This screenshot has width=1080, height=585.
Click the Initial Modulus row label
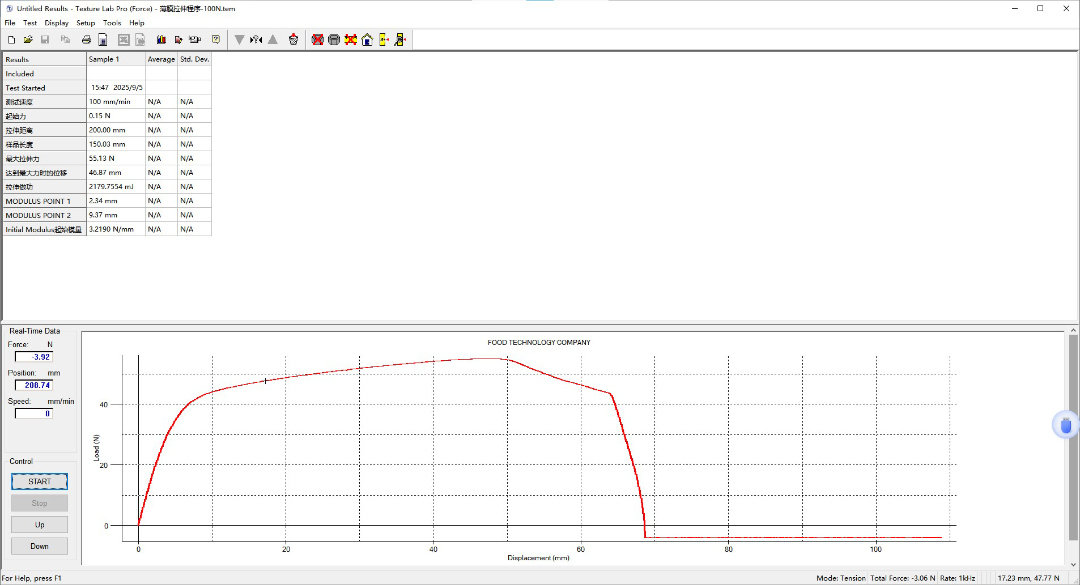point(45,229)
